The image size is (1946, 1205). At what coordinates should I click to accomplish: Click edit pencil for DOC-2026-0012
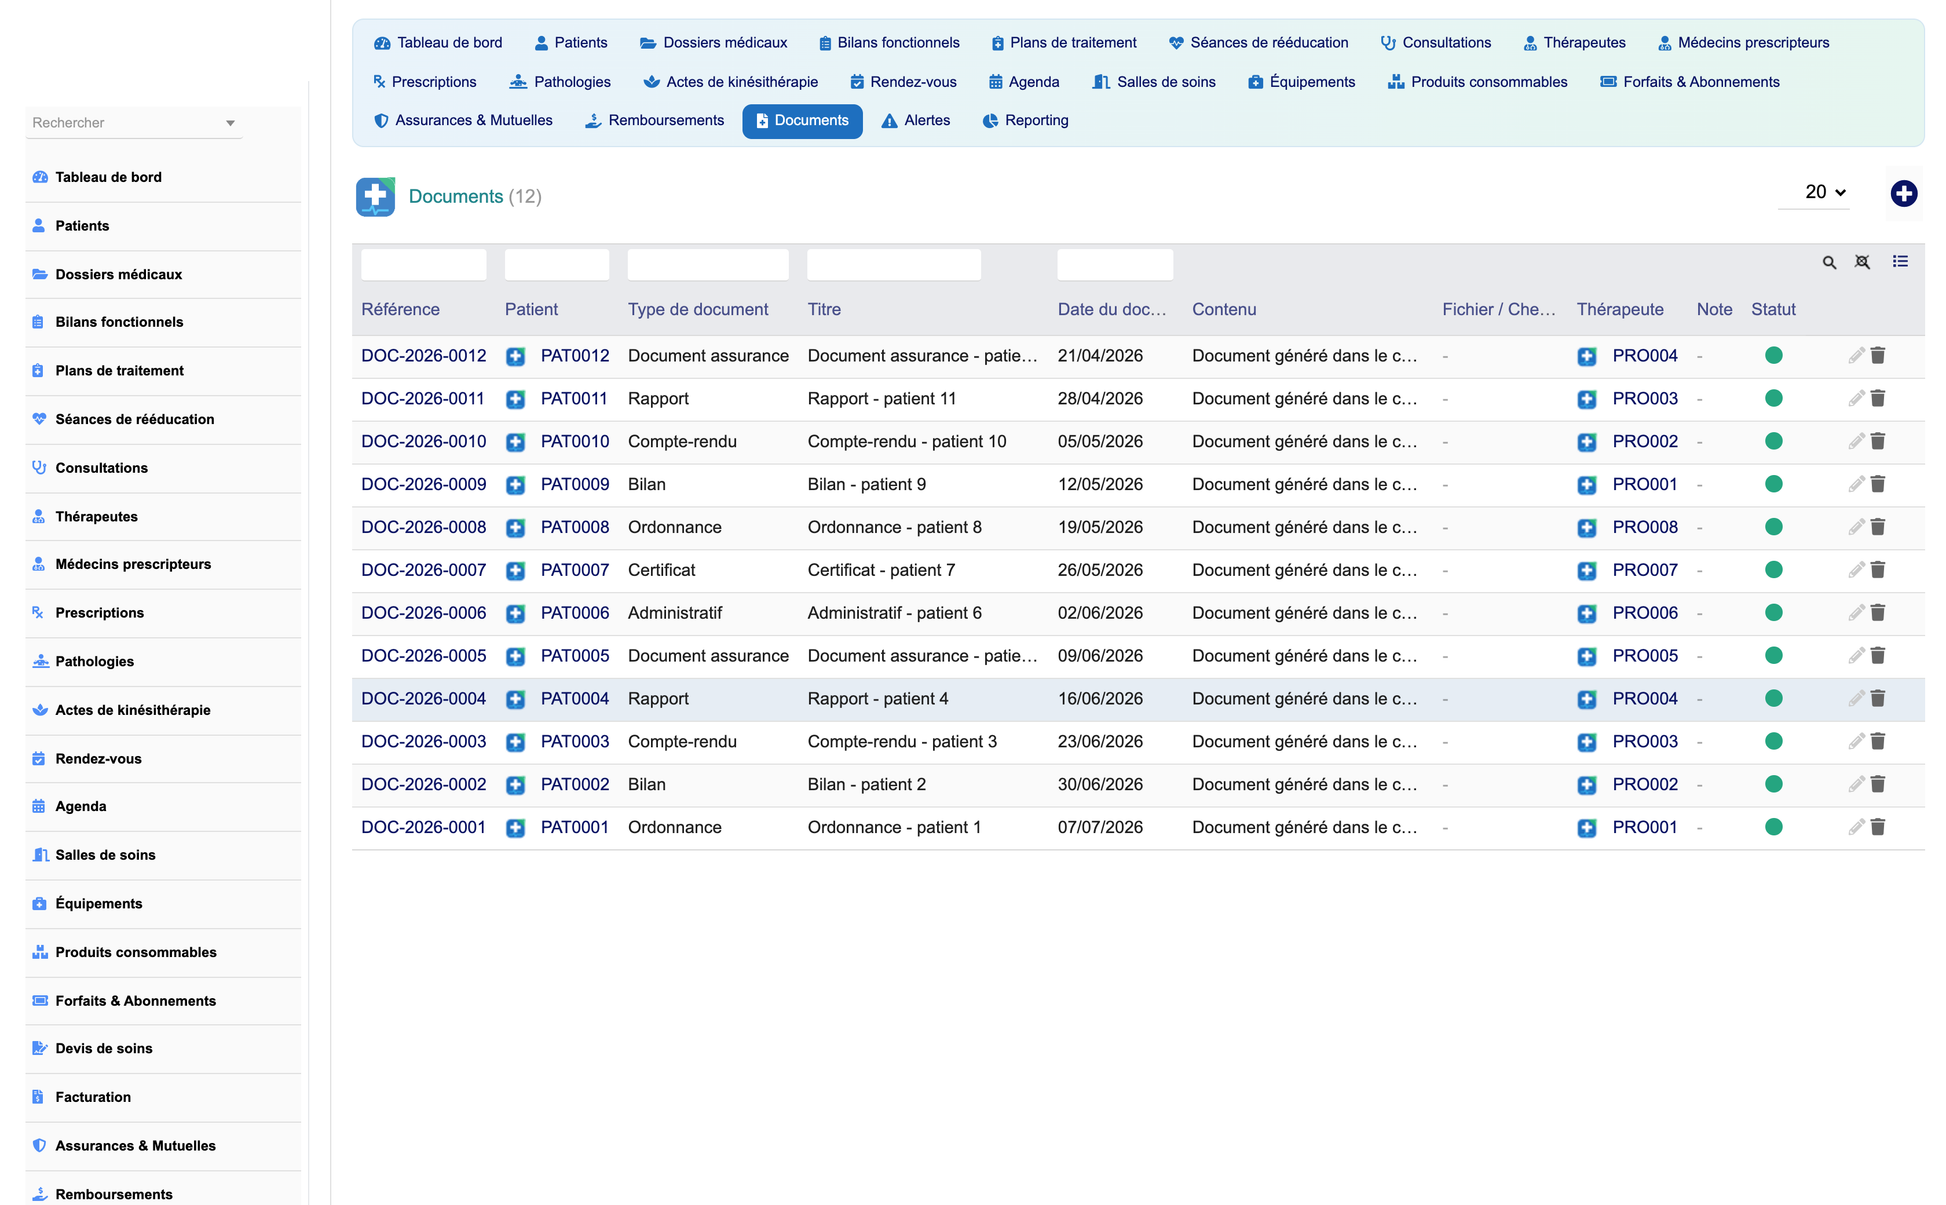(x=1856, y=355)
